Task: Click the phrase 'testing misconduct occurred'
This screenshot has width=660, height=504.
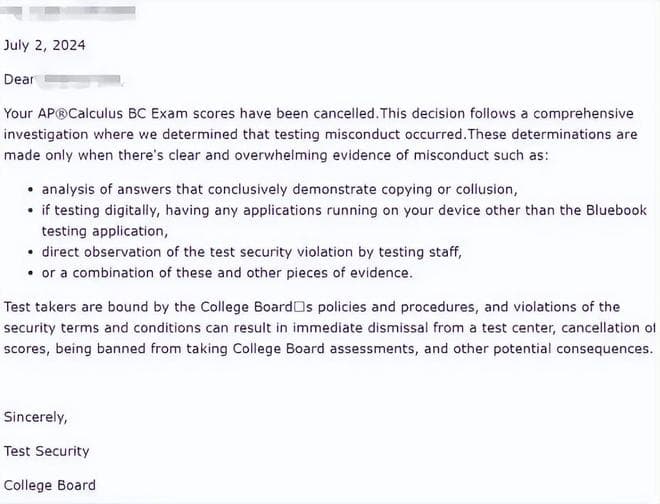Action: [x=369, y=134]
